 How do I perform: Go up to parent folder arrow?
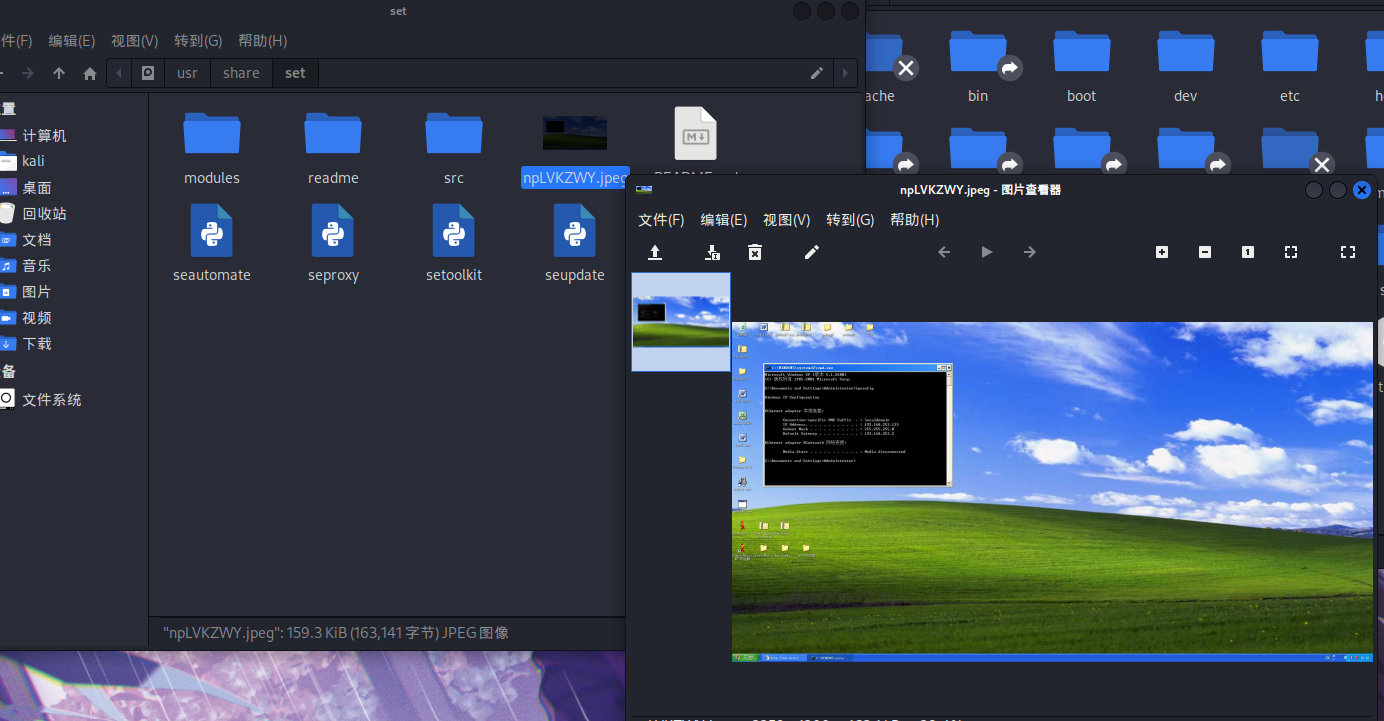pos(59,73)
